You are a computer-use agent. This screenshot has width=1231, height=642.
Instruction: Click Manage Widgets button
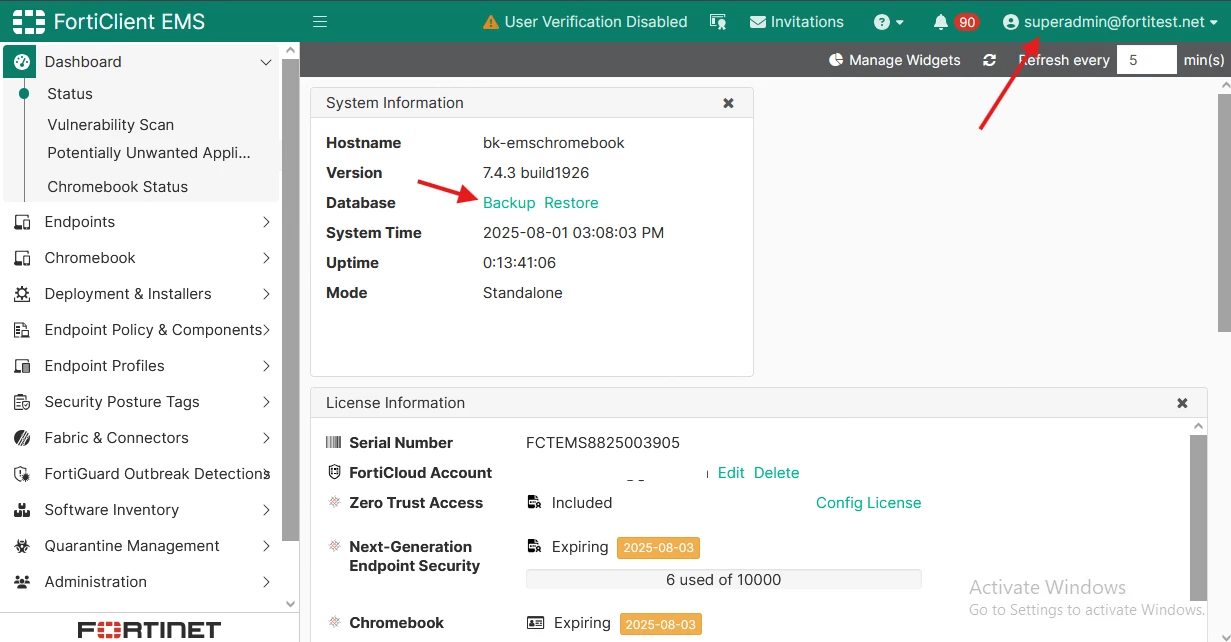(895, 60)
